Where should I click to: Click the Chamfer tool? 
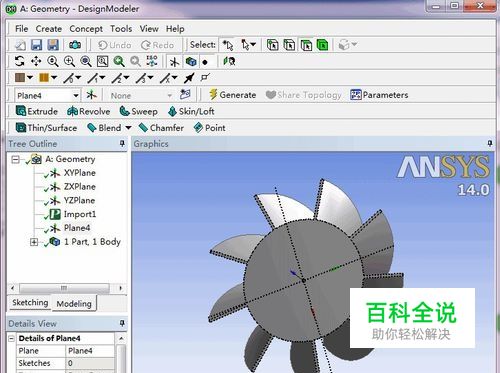161,128
